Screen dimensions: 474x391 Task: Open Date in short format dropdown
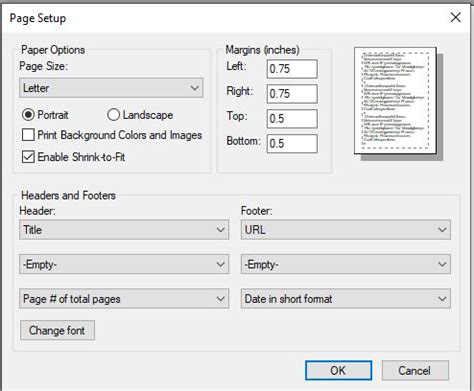346,299
